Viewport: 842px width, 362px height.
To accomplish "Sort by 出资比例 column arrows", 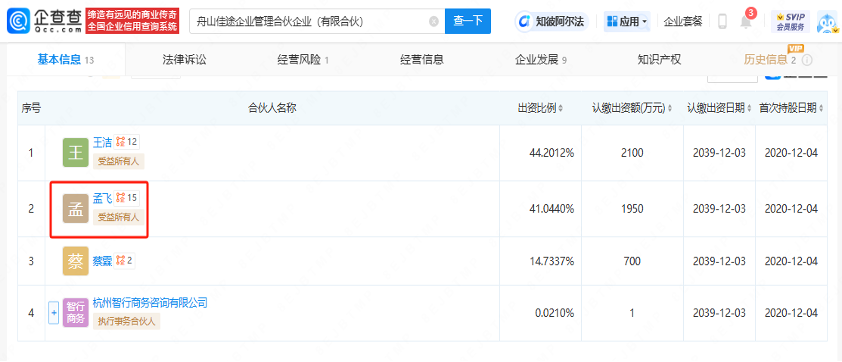I will pyautogui.click(x=561, y=108).
